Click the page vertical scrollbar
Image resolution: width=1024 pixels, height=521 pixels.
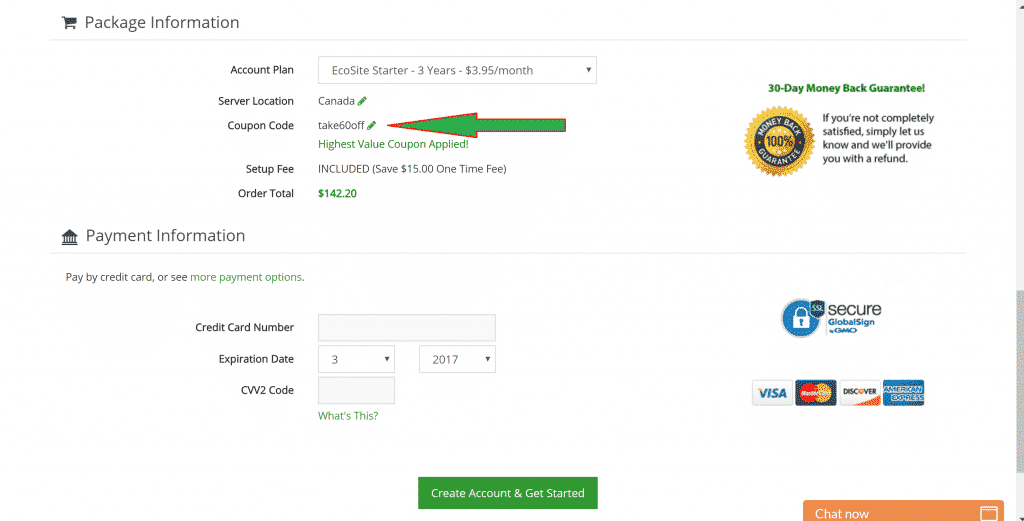1020,380
